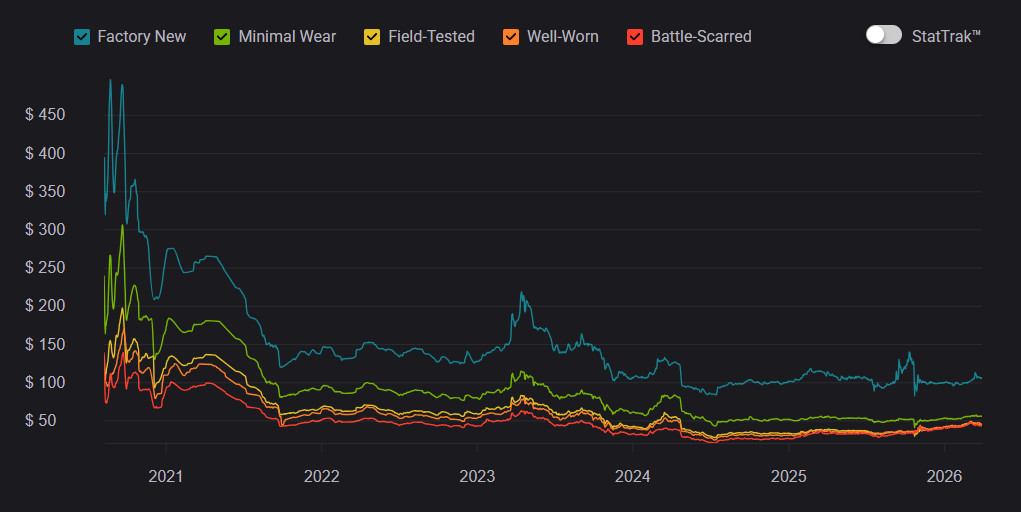Disable the Well-Worn checkbox
This screenshot has height=512, width=1021.
(511, 37)
